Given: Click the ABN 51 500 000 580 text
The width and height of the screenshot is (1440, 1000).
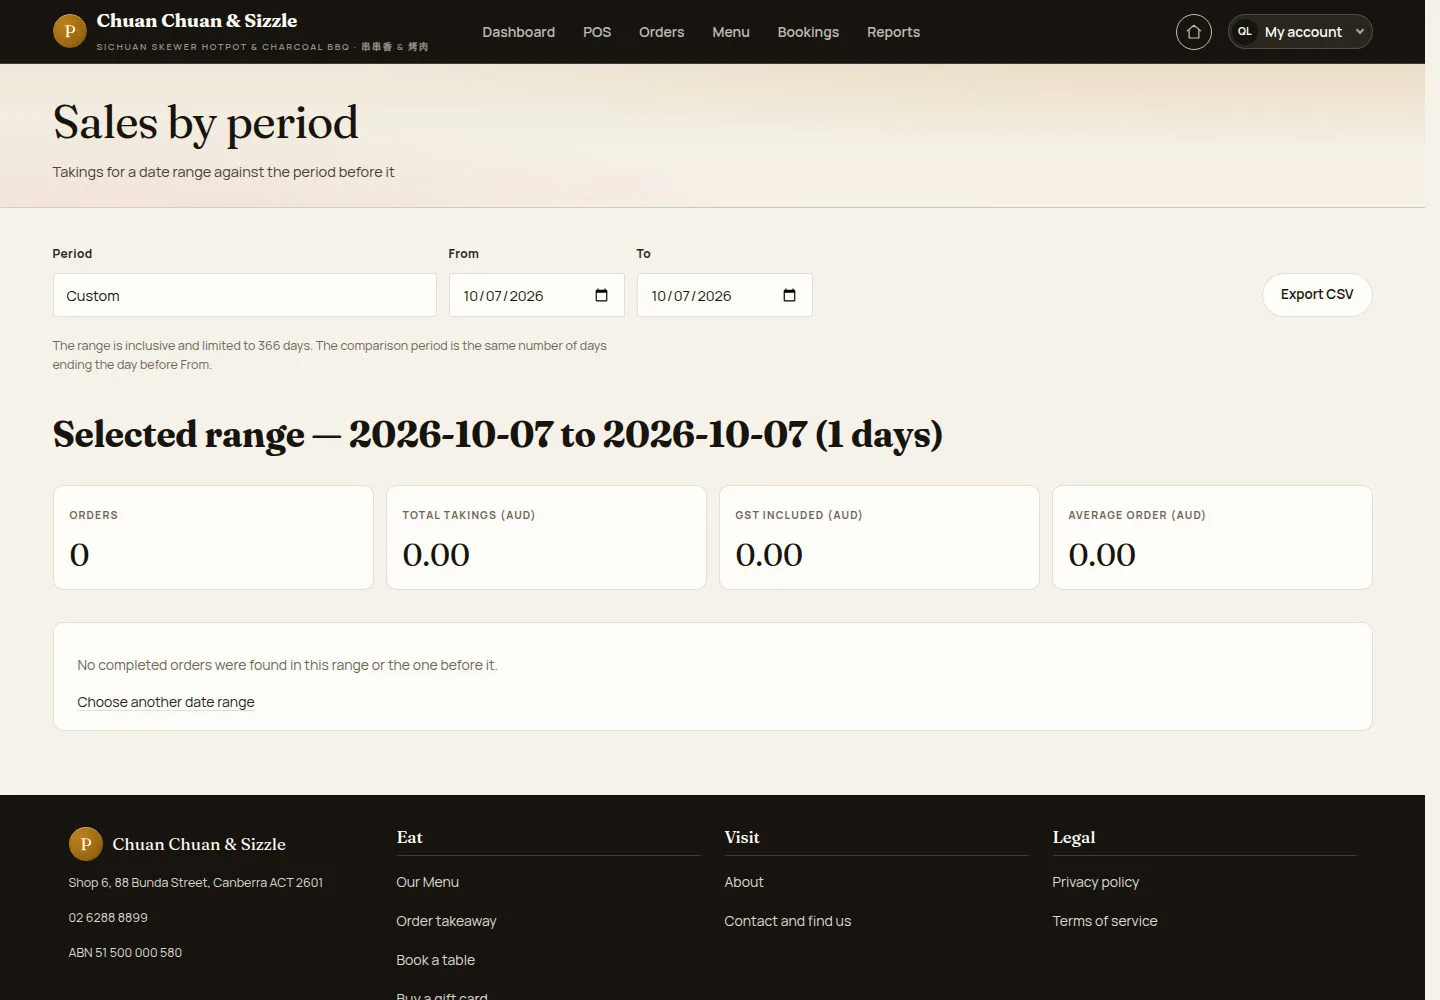Looking at the screenshot, I should coord(125,952).
